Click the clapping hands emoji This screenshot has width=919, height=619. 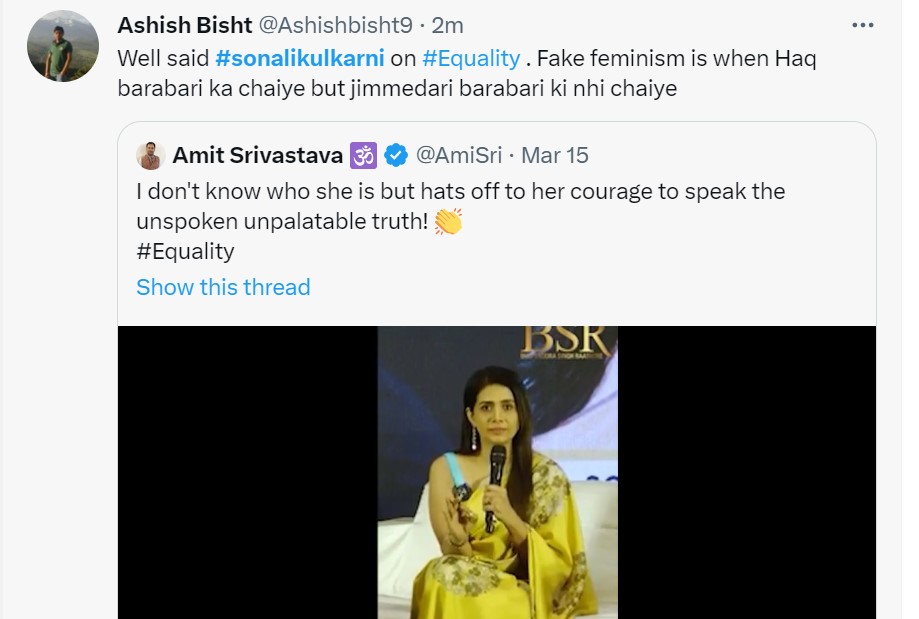pos(448,221)
